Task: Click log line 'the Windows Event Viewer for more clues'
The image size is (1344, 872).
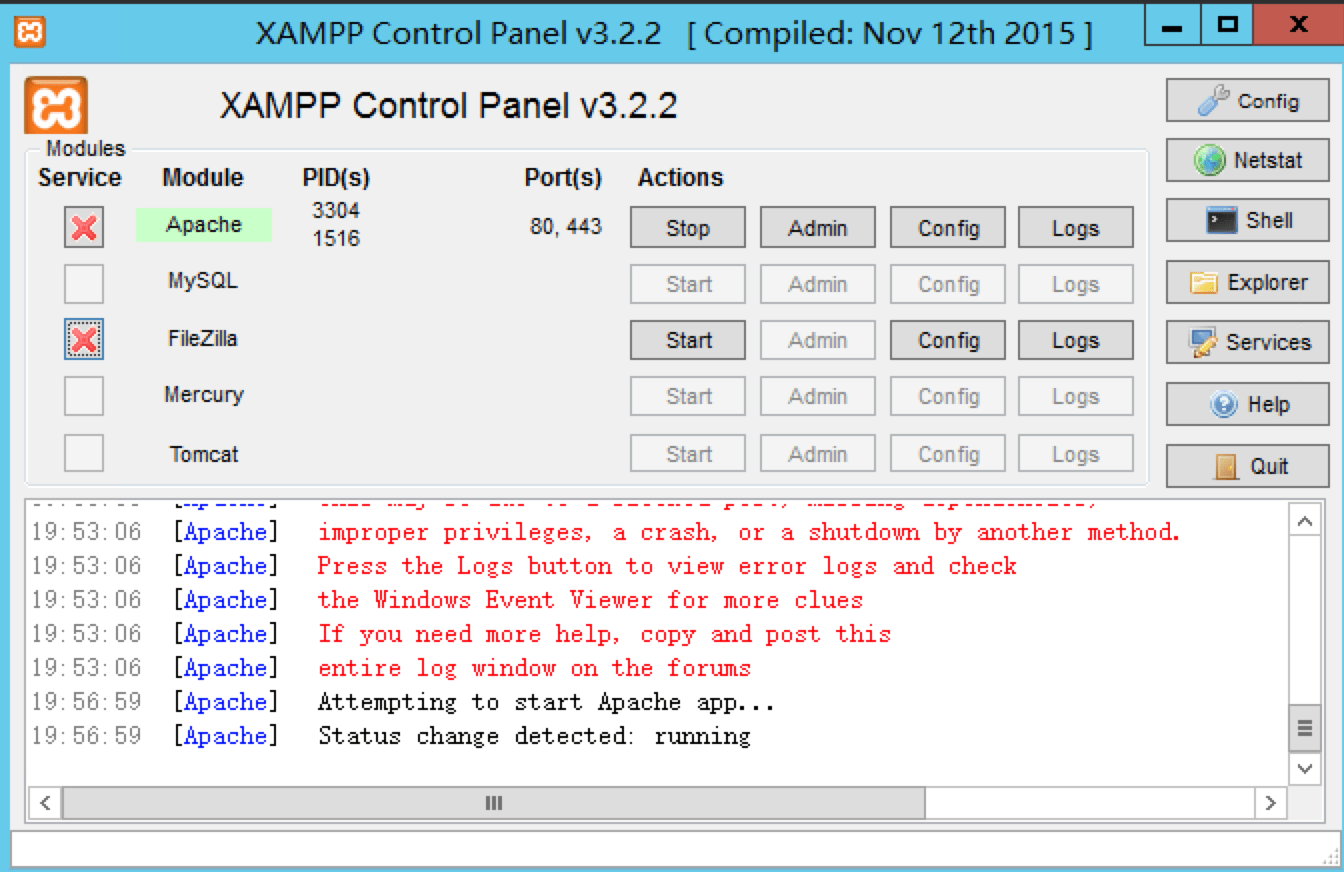Action: pyautogui.click(x=590, y=600)
